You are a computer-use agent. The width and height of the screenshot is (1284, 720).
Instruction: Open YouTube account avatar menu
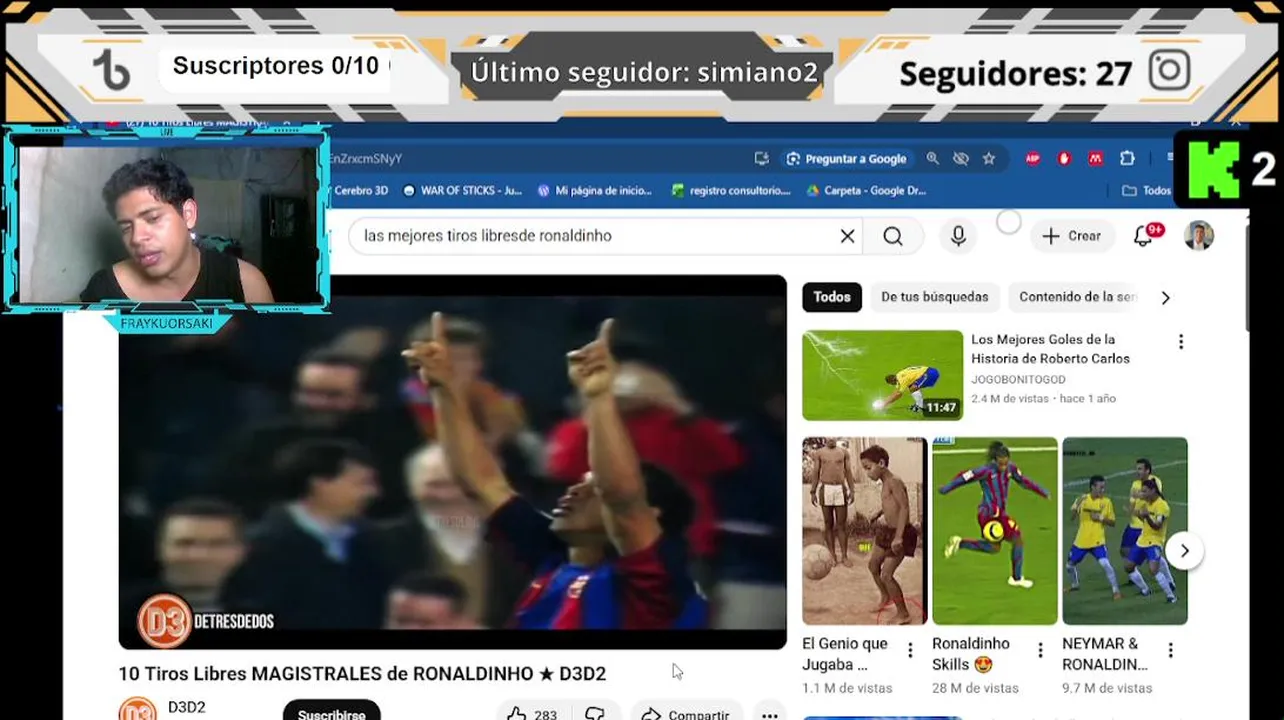pos(1199,236)
